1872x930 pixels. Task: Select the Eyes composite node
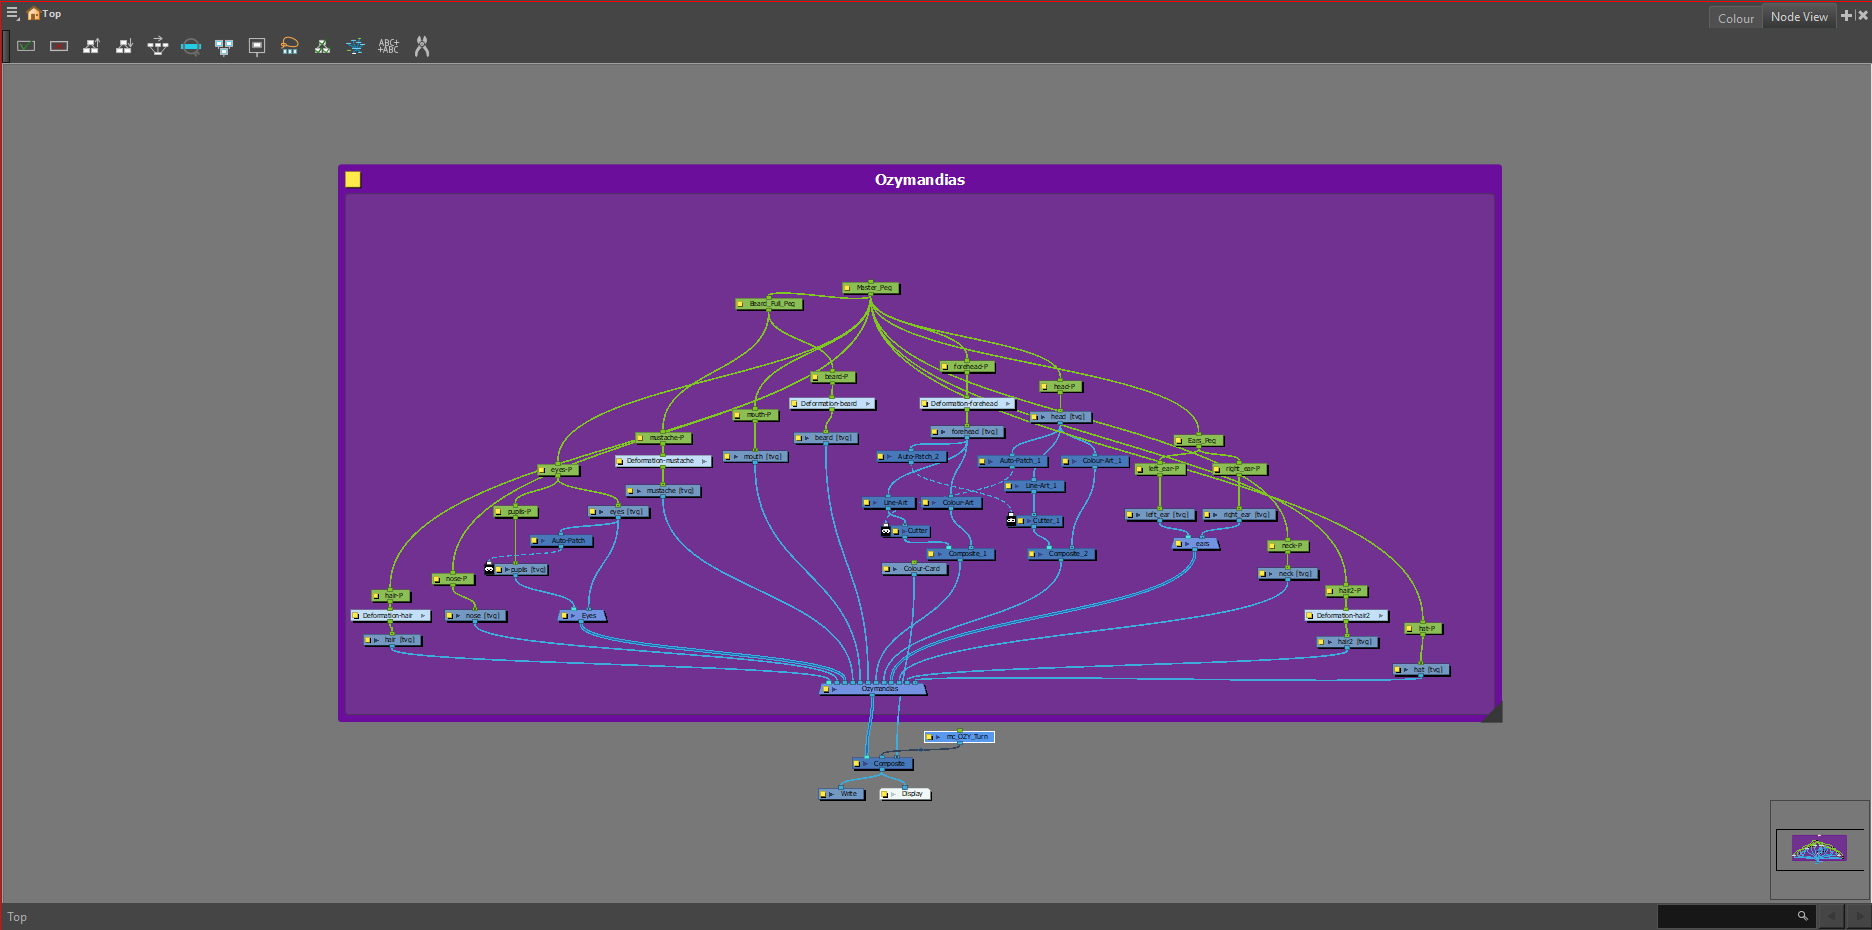tap(583, 616)
